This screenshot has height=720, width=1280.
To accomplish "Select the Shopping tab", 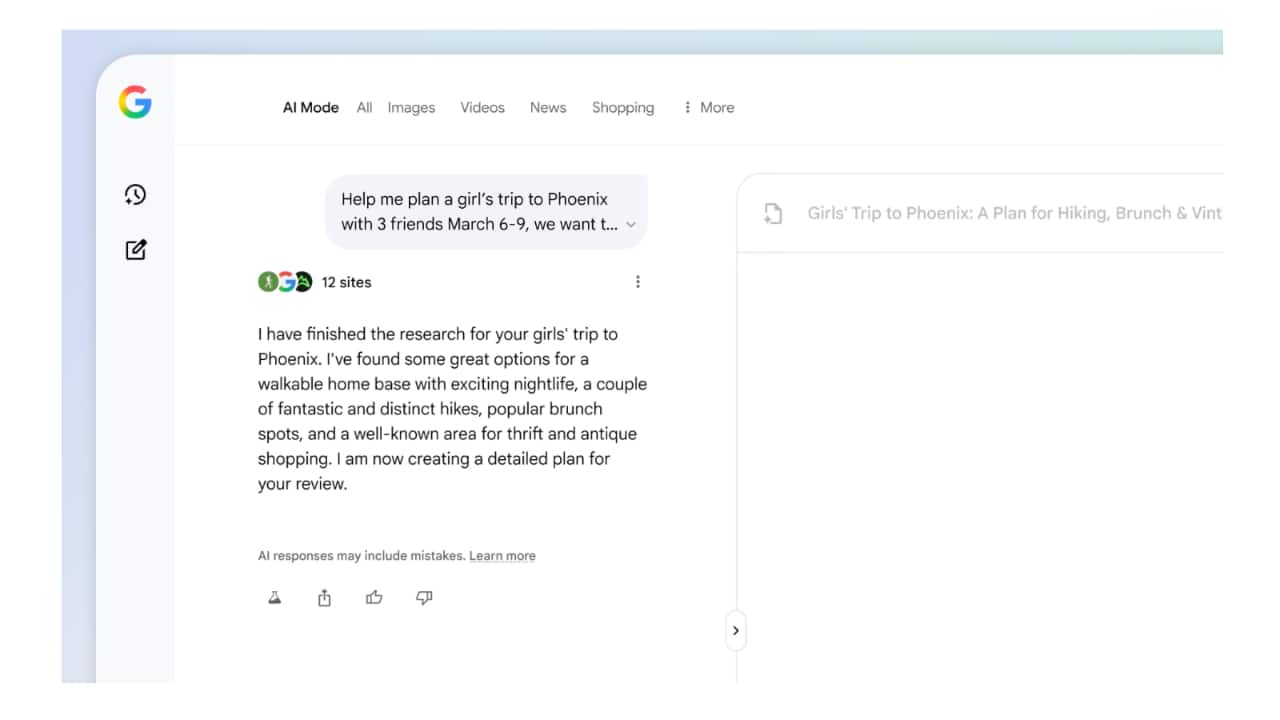I will tap(622, 107).
